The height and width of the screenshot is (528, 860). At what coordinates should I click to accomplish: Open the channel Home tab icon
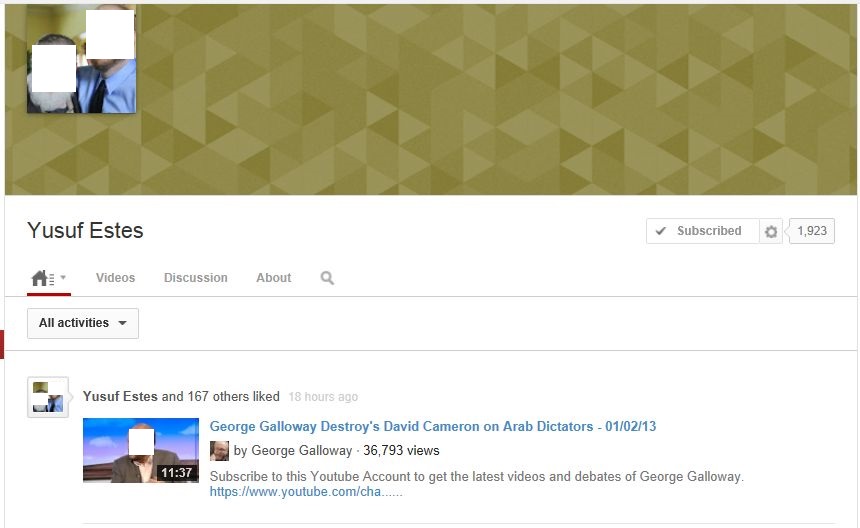[39, 278]
